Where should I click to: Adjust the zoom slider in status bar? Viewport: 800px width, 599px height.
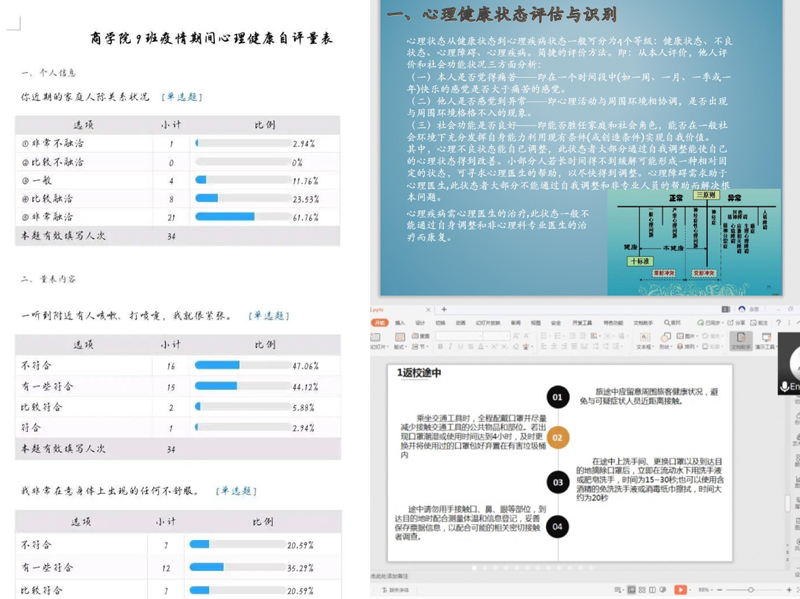pyautogui.click(x=750, y=590)
